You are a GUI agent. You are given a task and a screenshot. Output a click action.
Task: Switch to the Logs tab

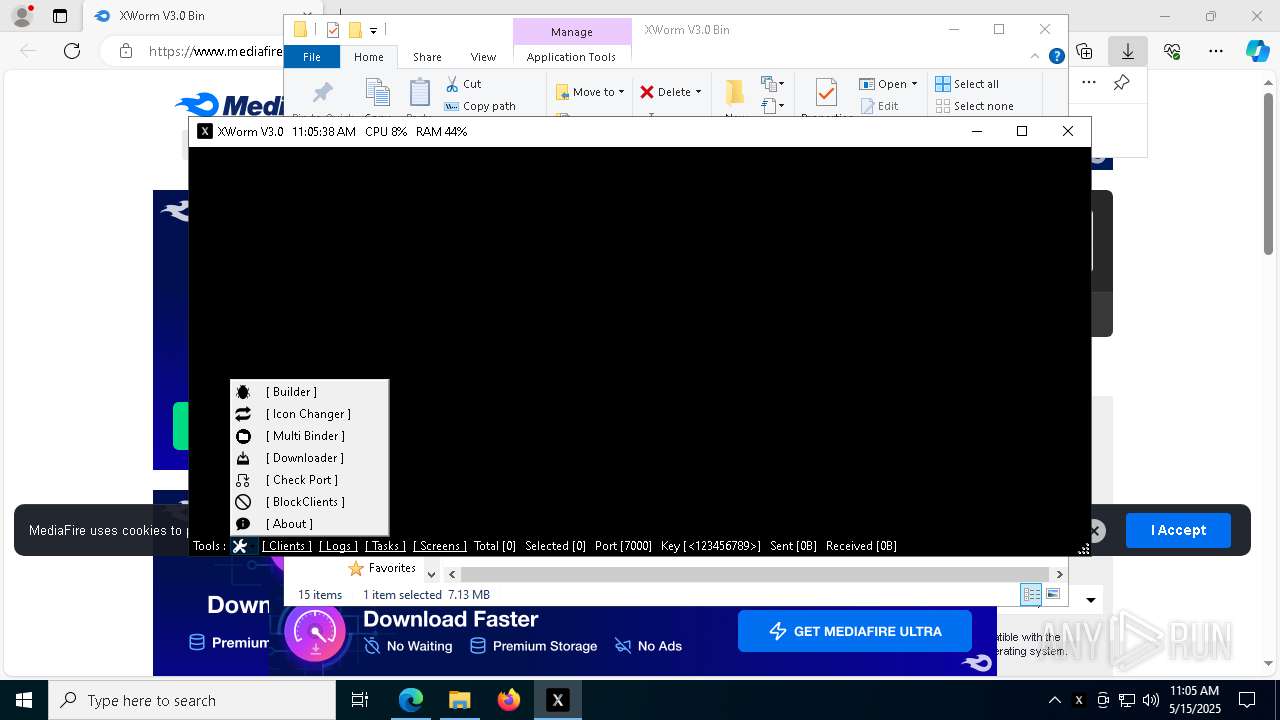point(338,546)
